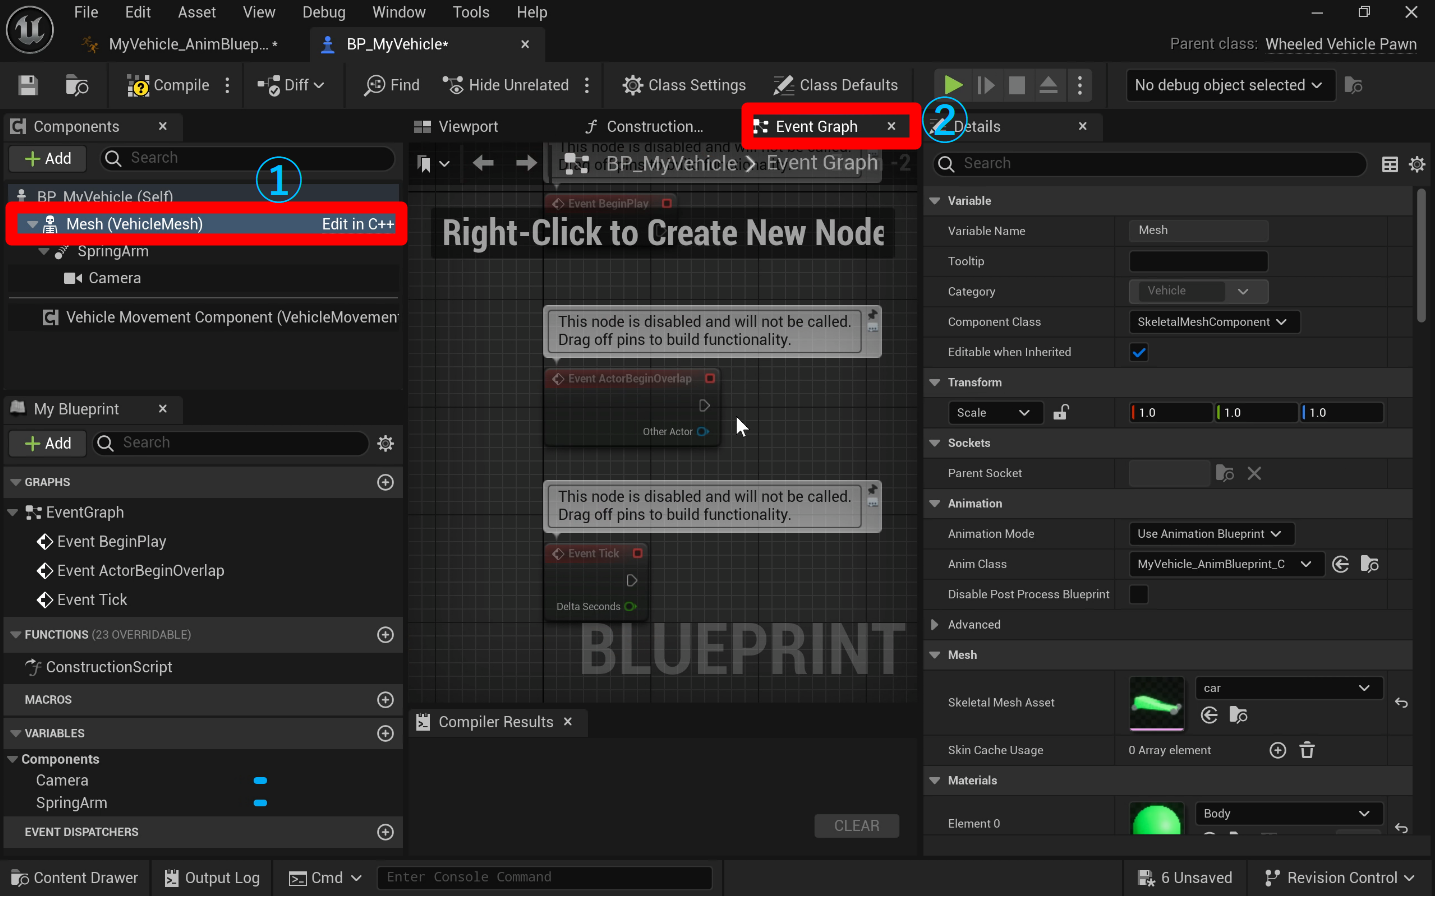Click the Eject button in toolbar
The image size is (1436, 897).
pyautogui.click(x=1048, y=85)
